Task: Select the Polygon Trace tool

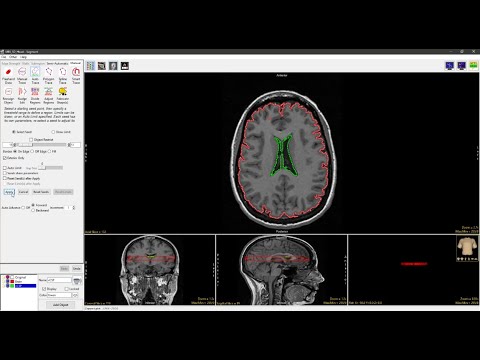Action: (49, 76)
